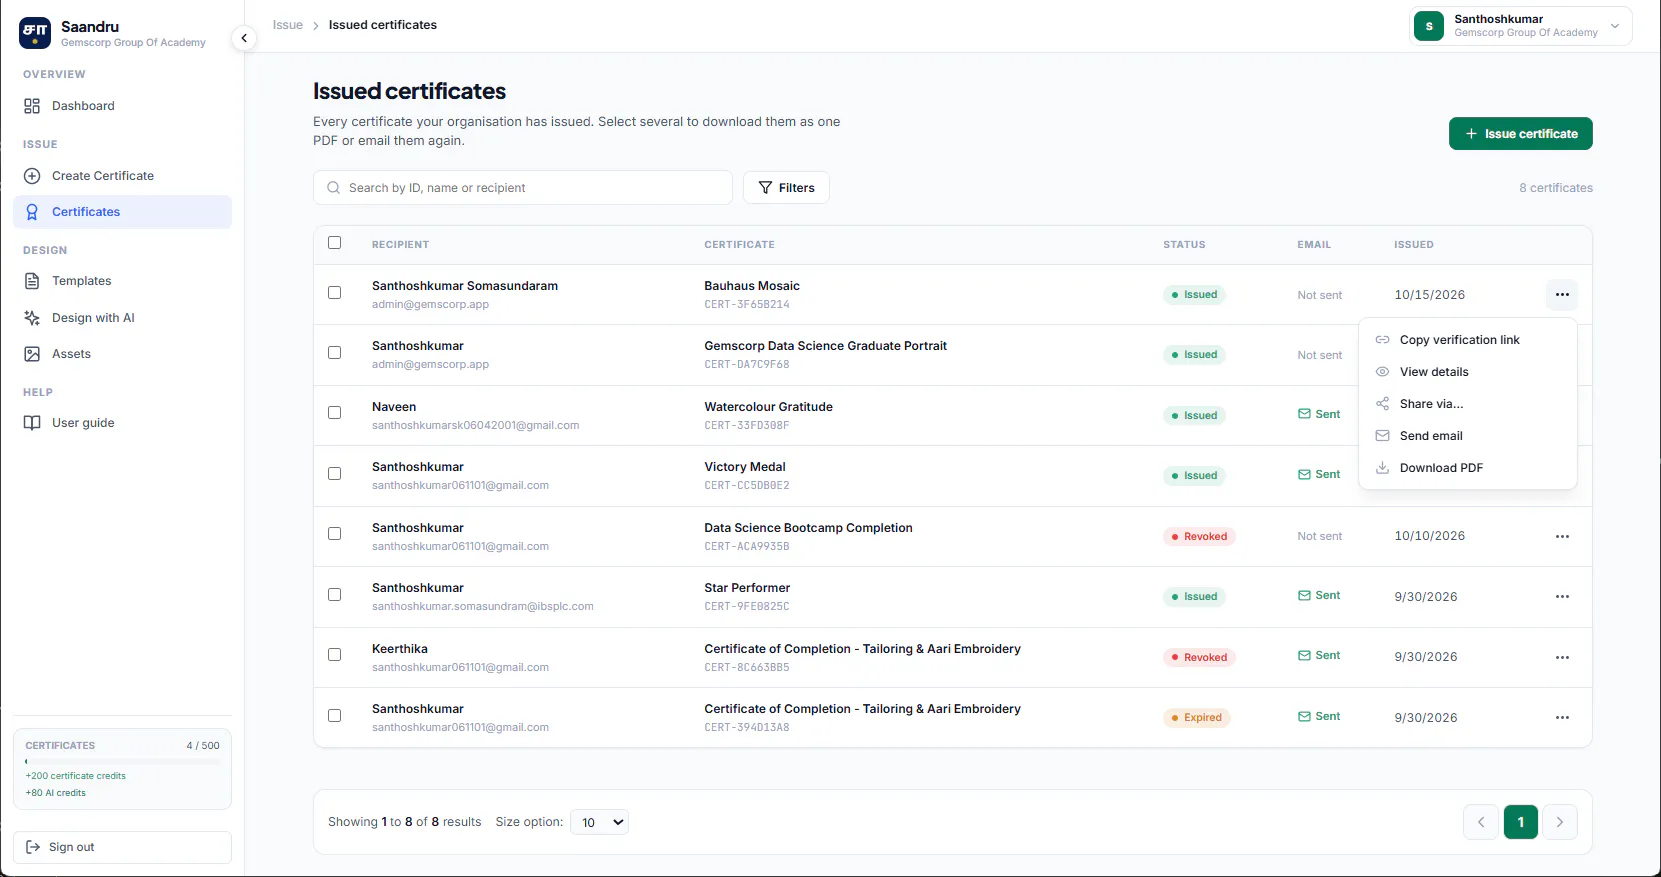Open the Assets library
This screenshot has width=1661, height=877.
122,354
